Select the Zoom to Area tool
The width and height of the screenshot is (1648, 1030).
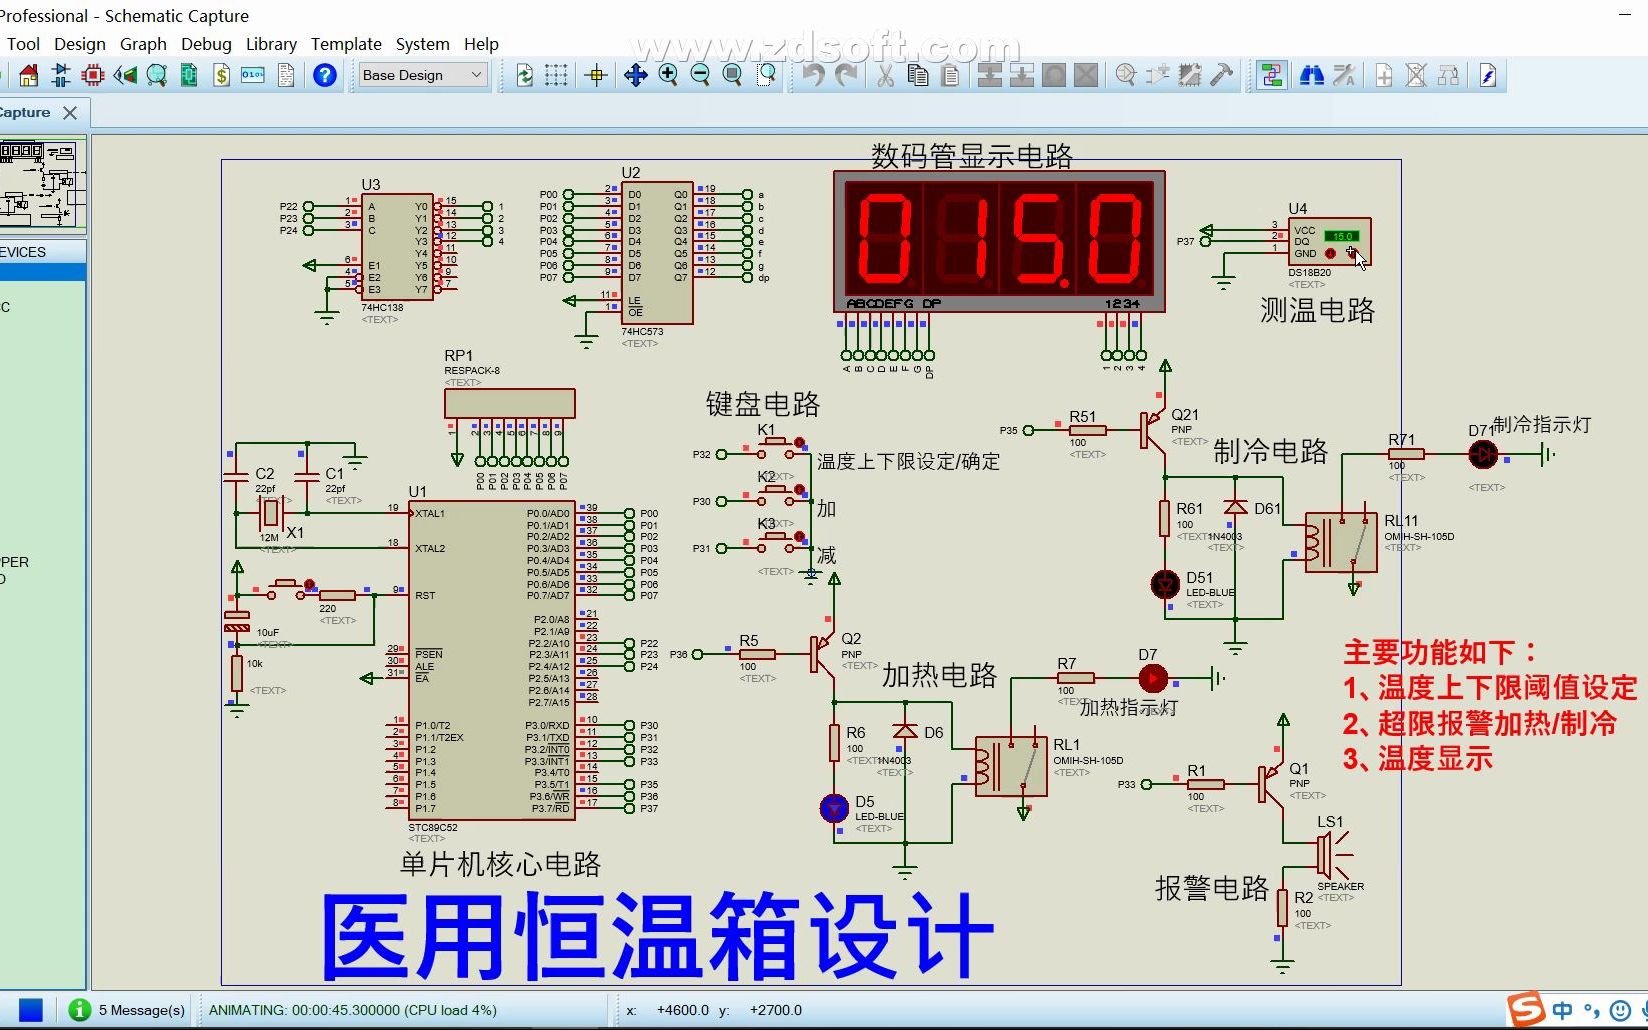(x=767, y=75)
